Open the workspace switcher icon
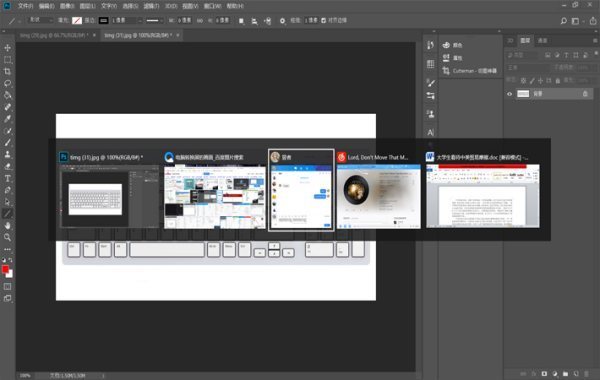This screenshot has width=600, height=380. point(575,21)
